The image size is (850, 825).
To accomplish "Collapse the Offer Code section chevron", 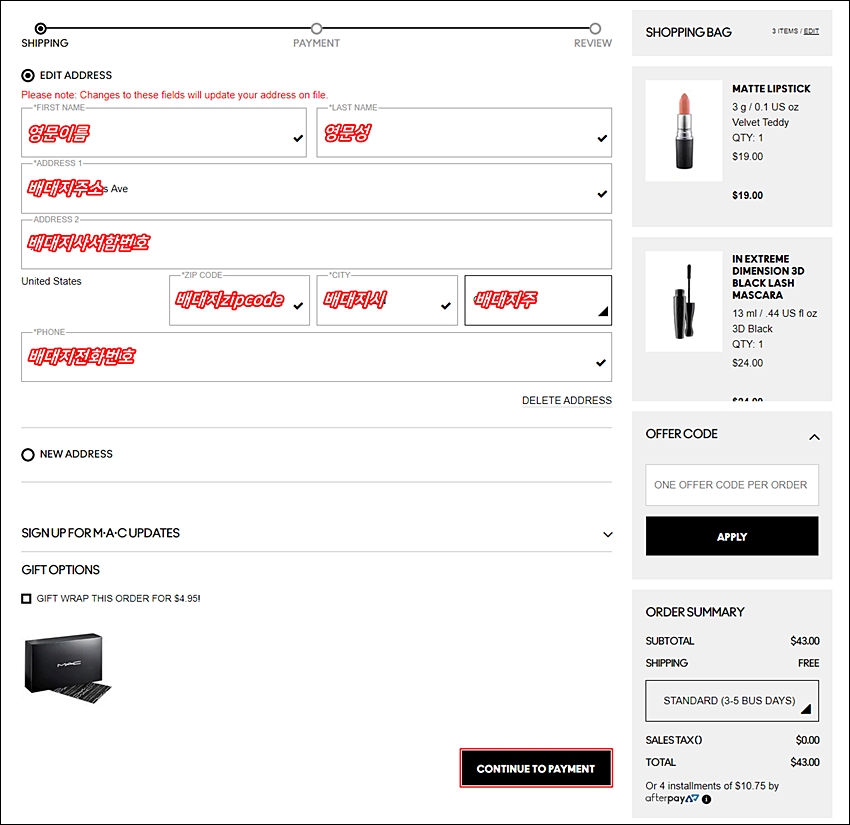I will click(x=814, y=437).
